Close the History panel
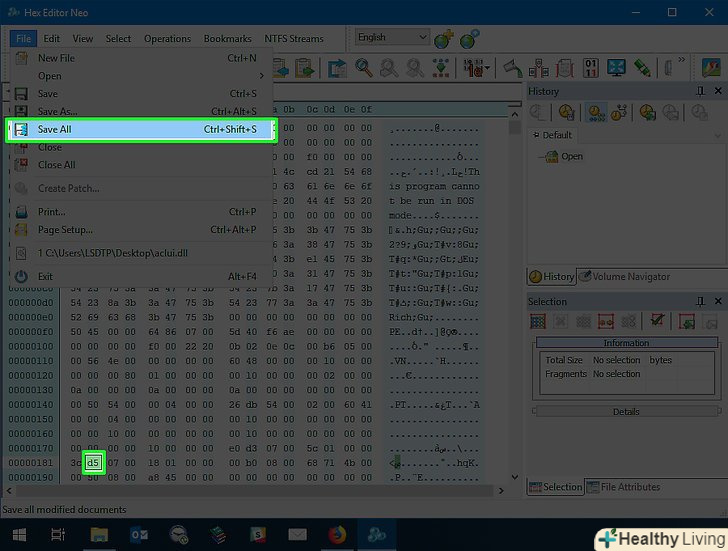This screenshot has height=551, width=728. pyautogui.click(x=718, y=91)
